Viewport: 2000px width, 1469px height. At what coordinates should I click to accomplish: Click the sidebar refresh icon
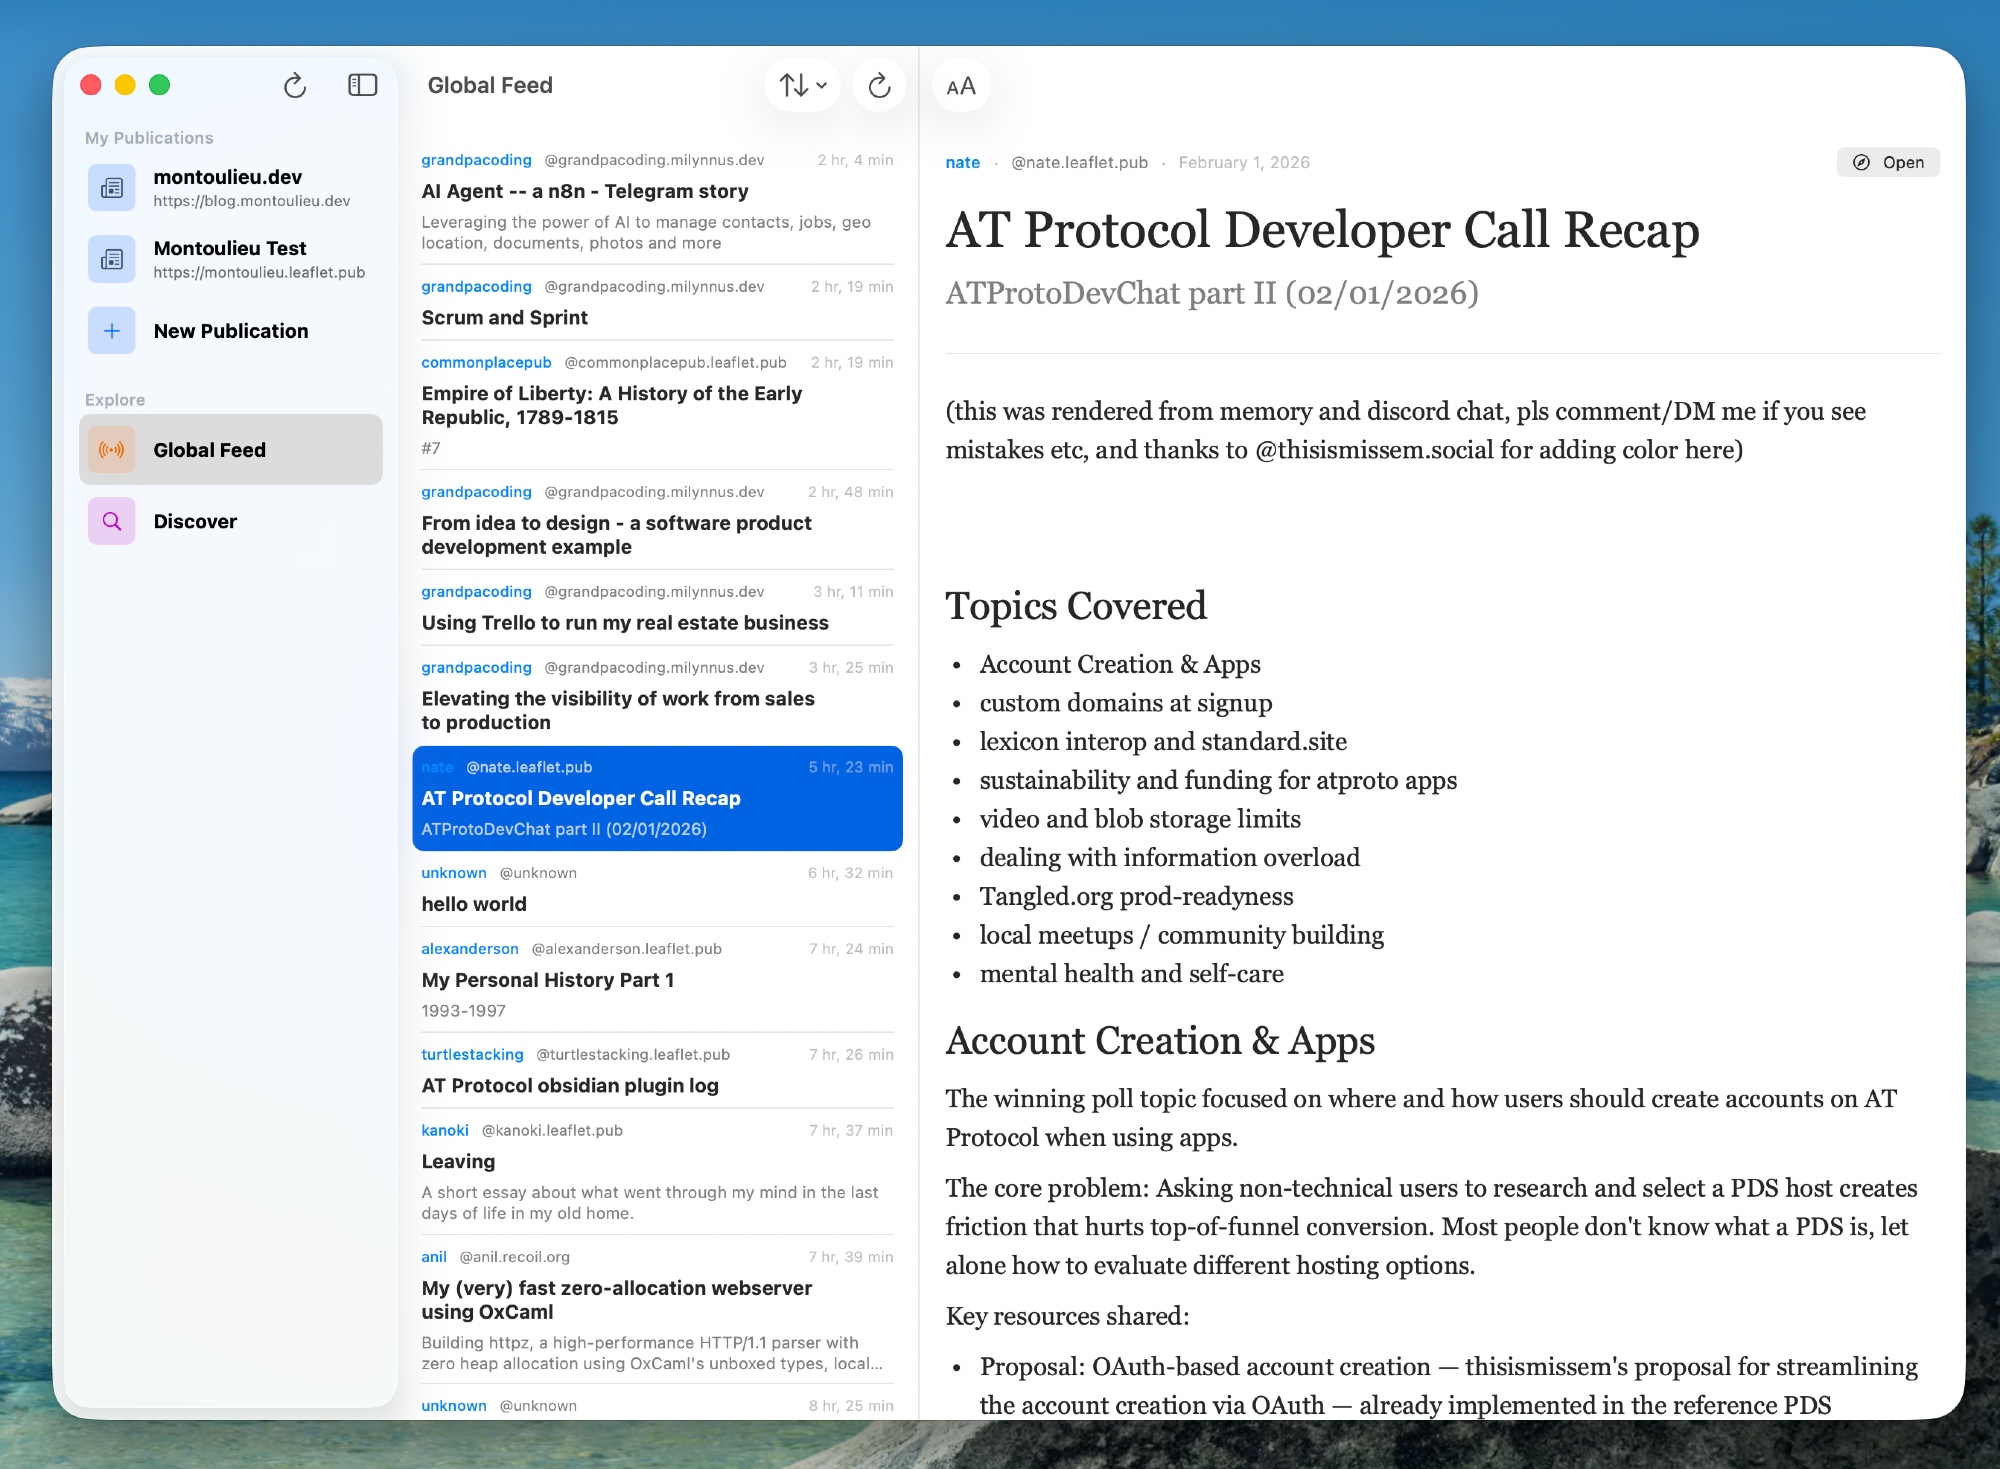coord(294,86)
